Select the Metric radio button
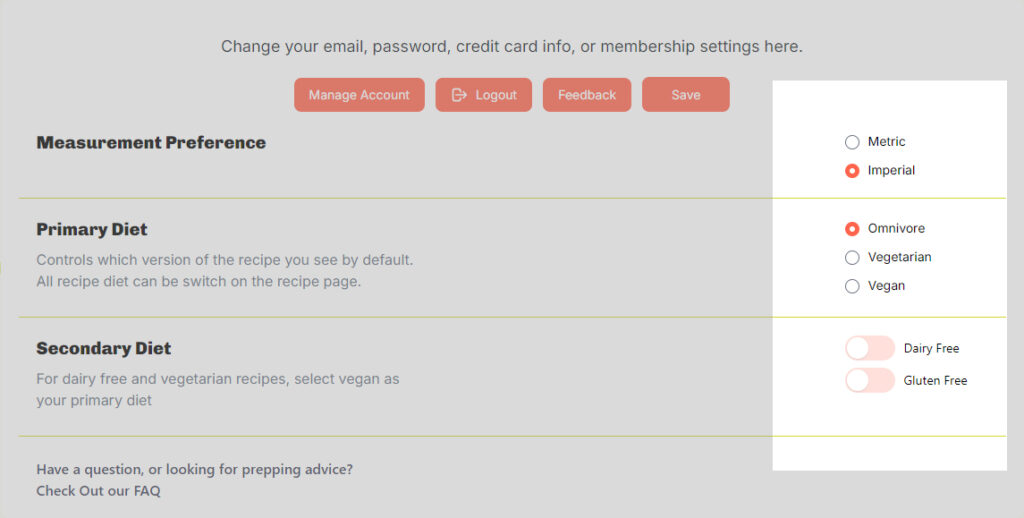The image size is (1024, 518). pyautogui.click(x=852, y=142)
